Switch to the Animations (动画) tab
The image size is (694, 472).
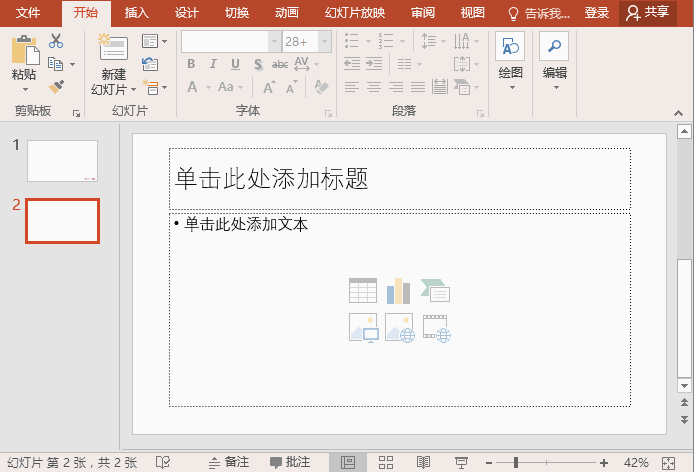287,13
